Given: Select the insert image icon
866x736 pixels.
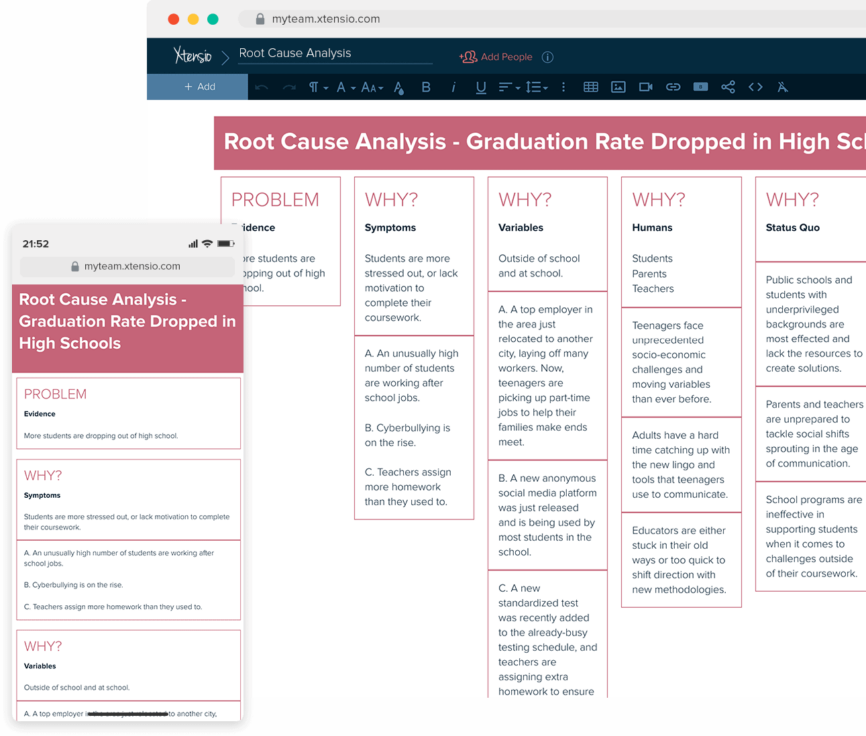Looking at the screenshot, I should (617, 87).
